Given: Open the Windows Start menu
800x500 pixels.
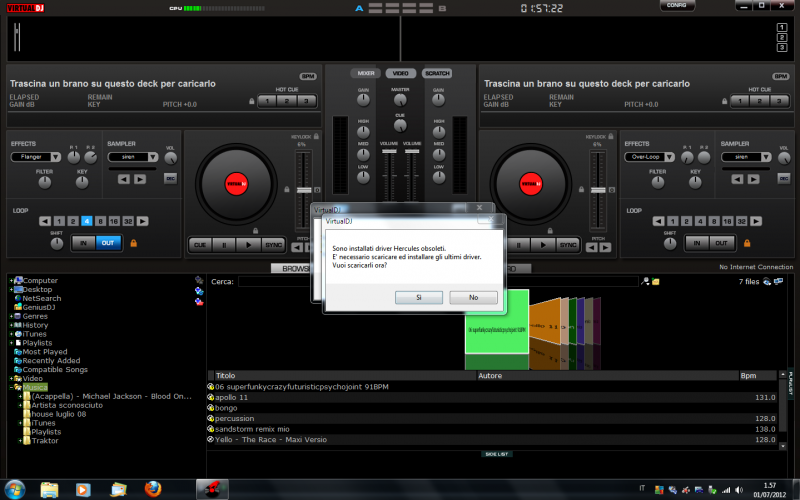Looking at the screenshot, I should pyautogui.click(x=14, y=489).
